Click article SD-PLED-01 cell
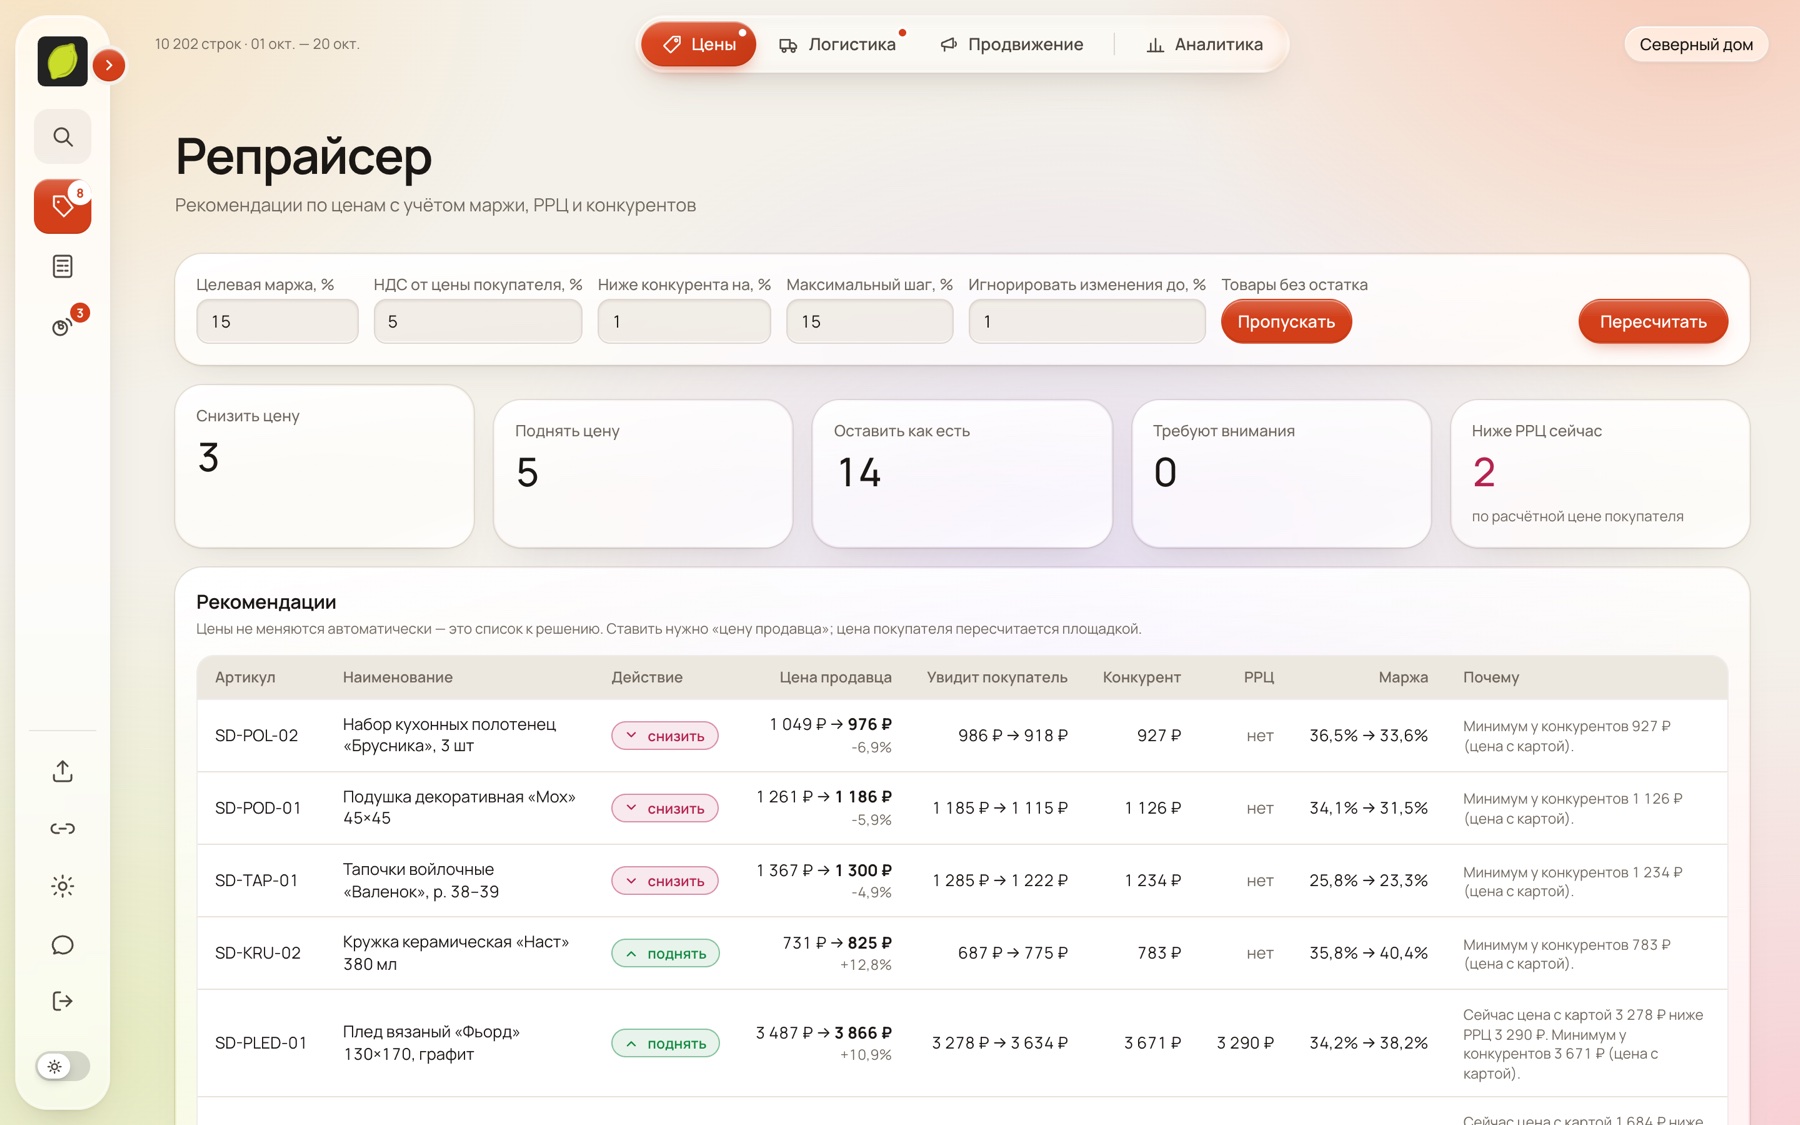1800x1125 pixels. click(x=260, y=1043)
